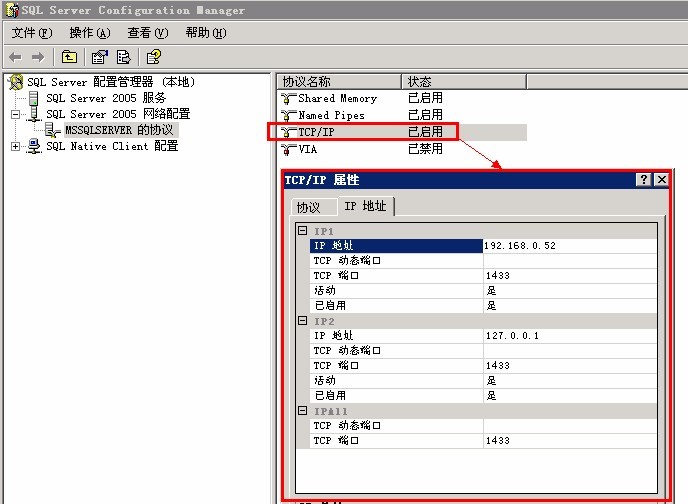The height and width of the screenshot is (504, 688).
Task: Click the dialog's question mark help button
Action: coord(643,179)
